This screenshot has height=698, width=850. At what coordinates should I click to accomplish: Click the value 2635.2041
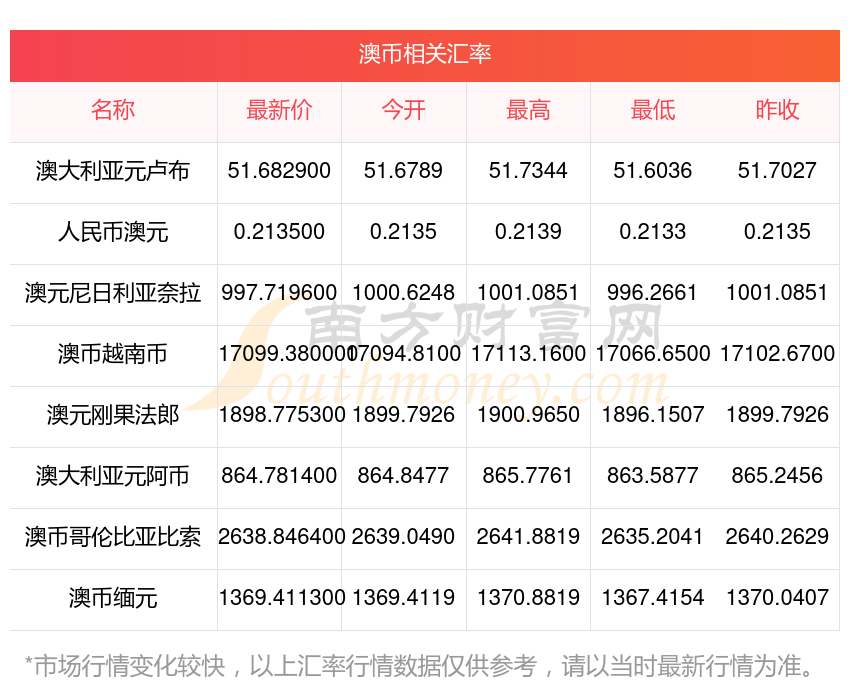pos(653,537)
